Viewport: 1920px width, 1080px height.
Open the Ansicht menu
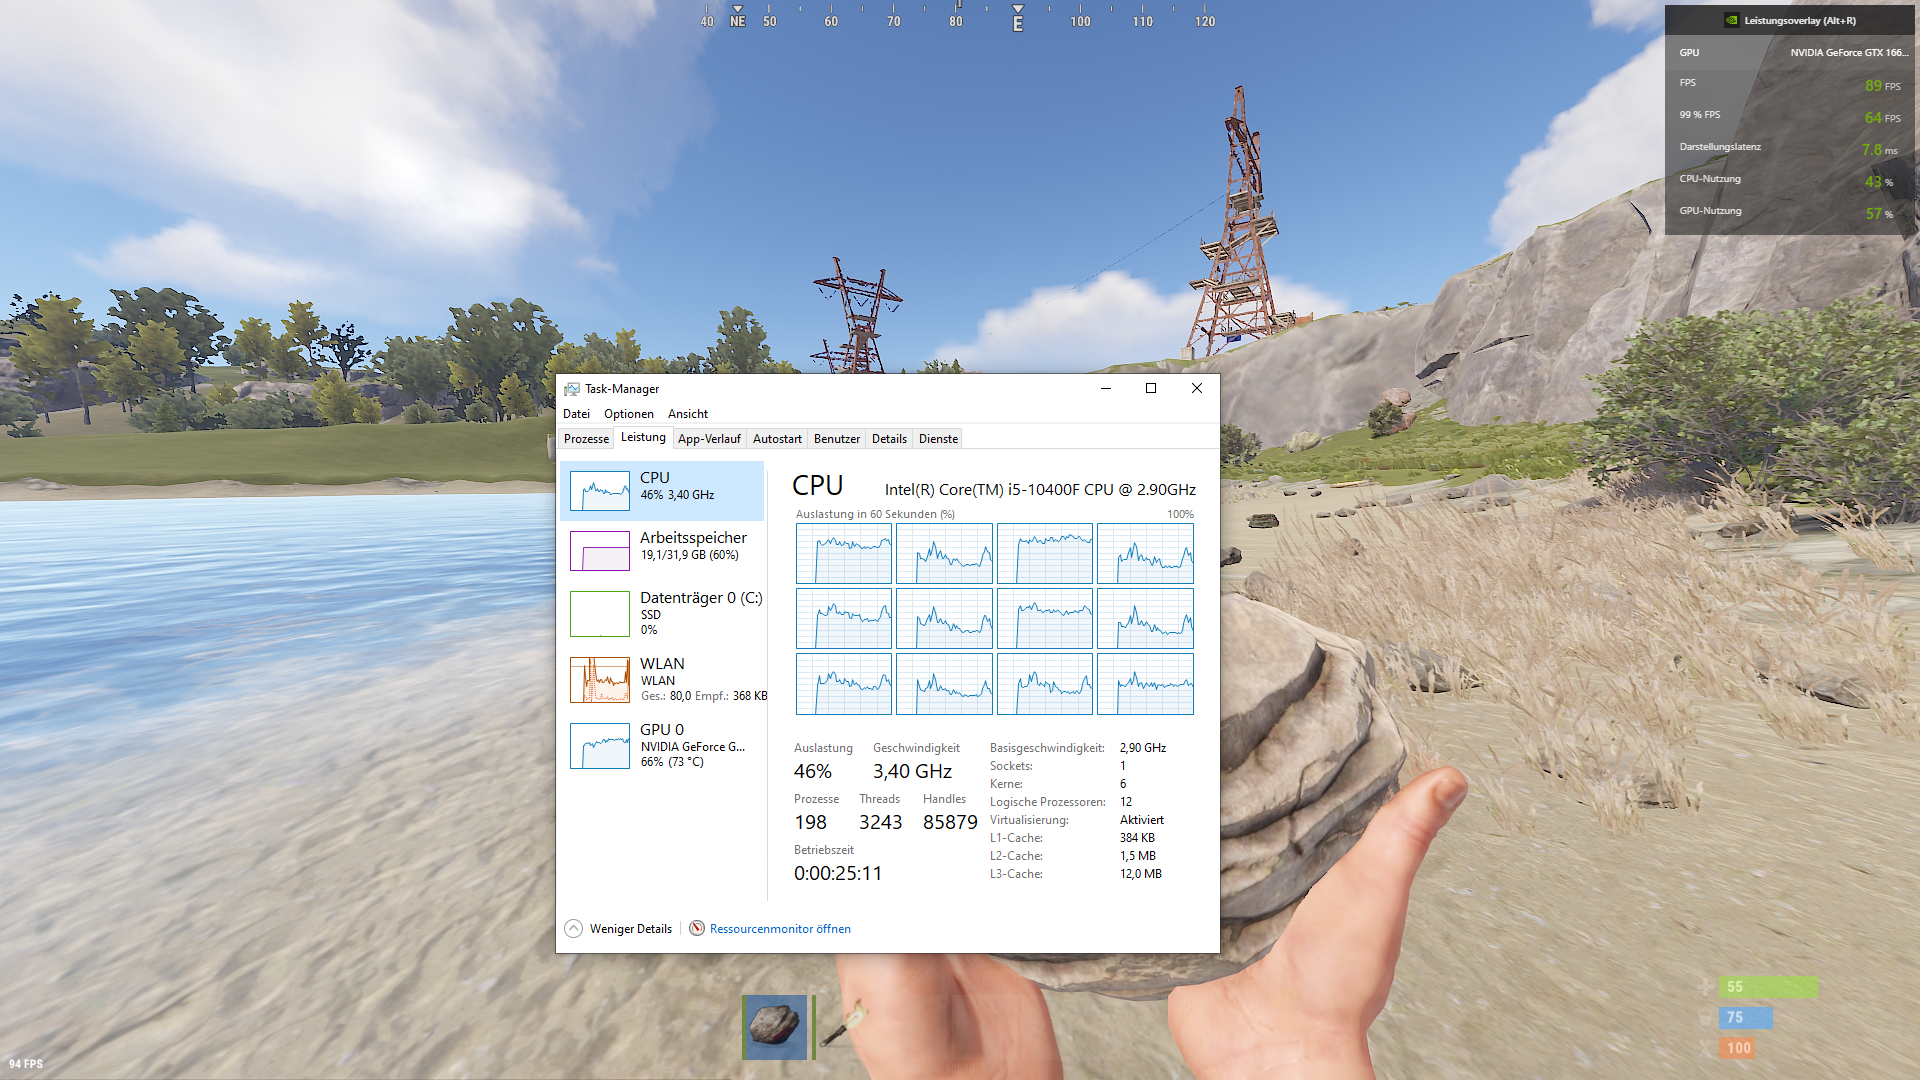coord(687,414)
